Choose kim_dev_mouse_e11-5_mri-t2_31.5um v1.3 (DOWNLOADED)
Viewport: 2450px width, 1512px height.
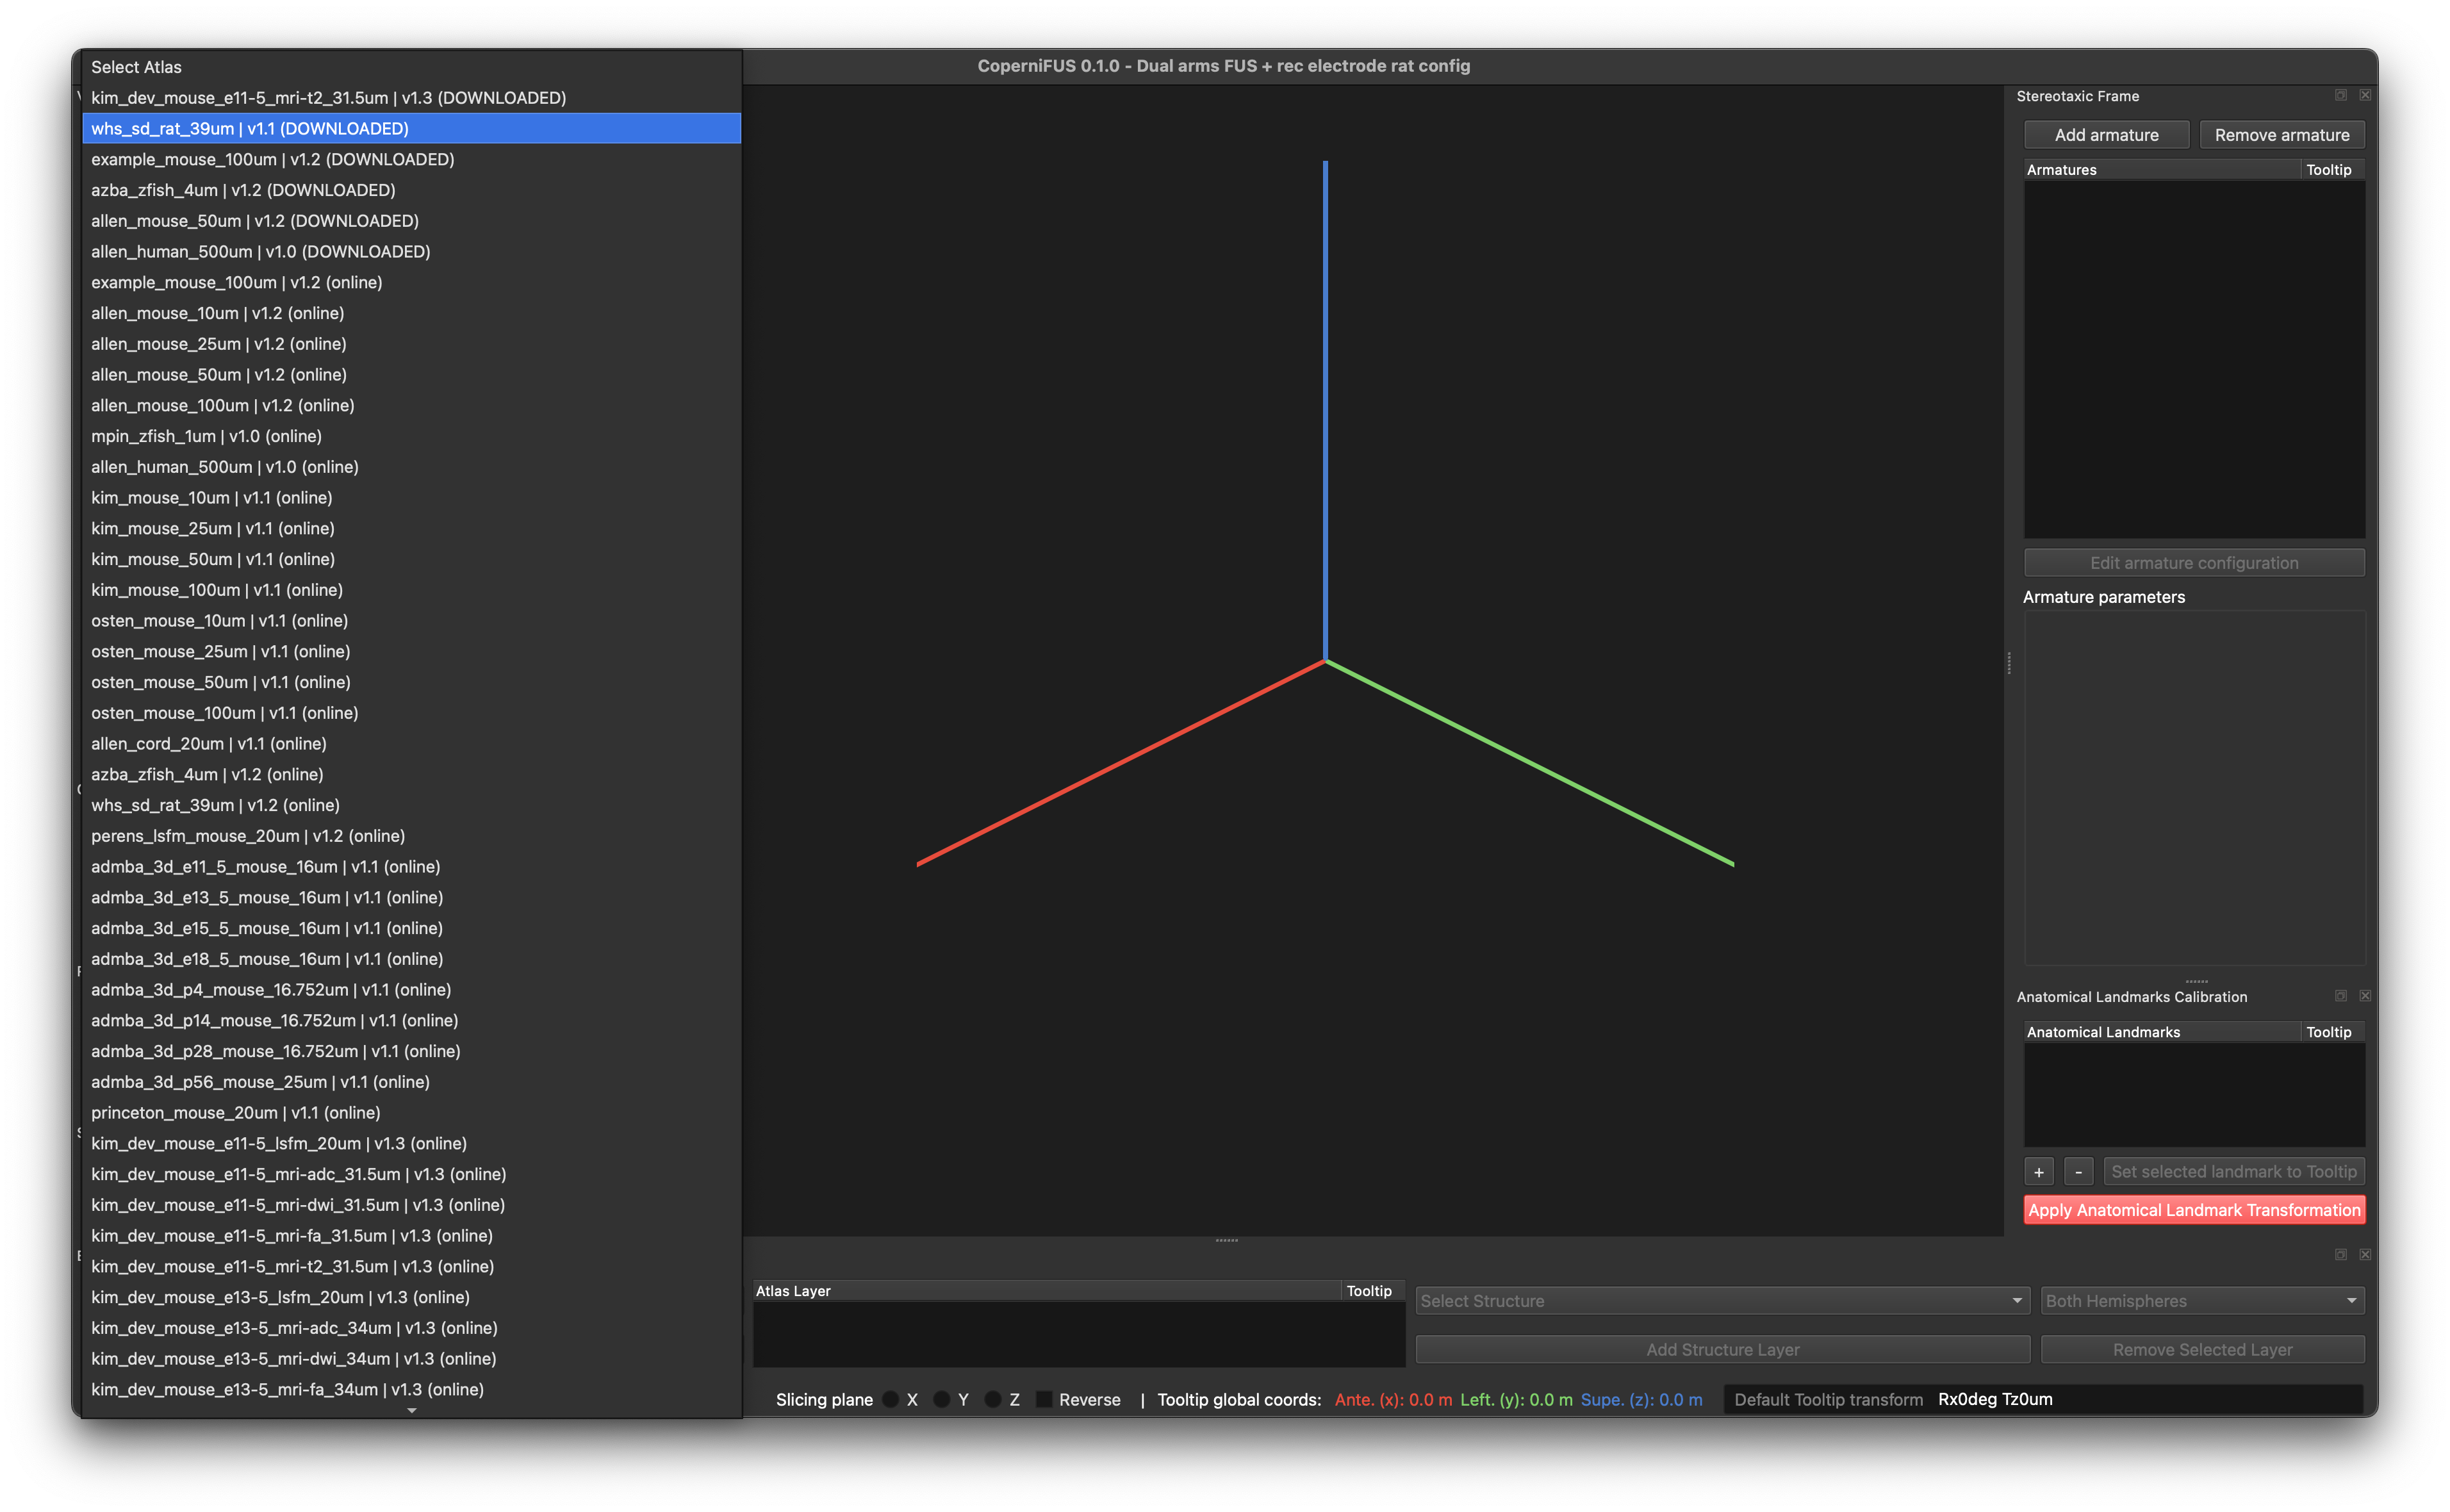(x=411, y=97)
